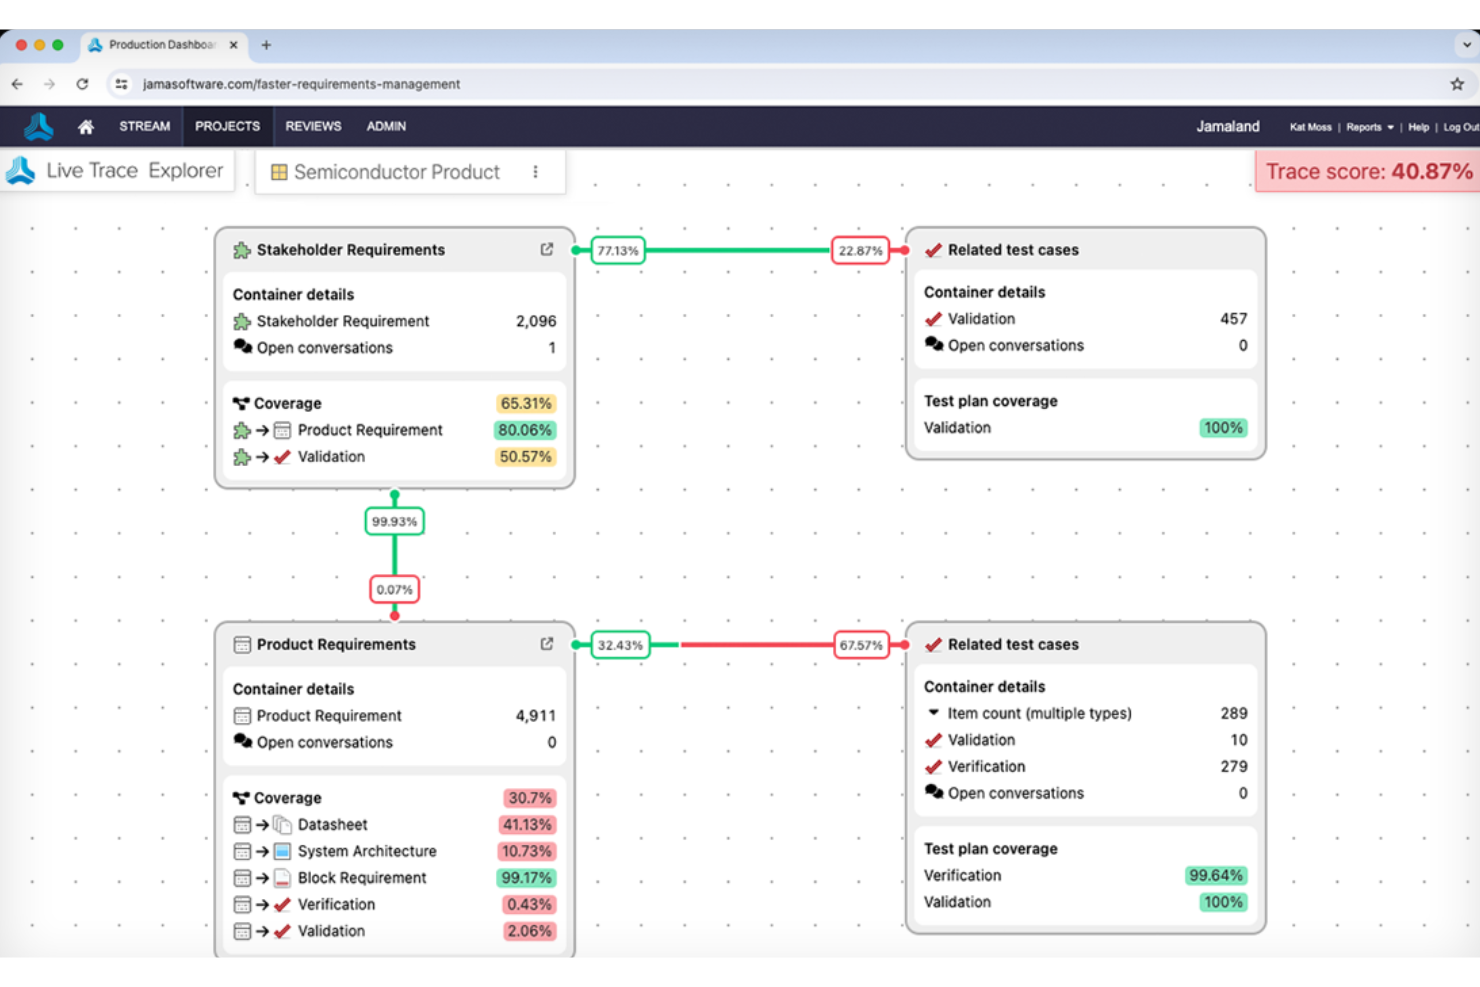
Task: Select the Semiconductor Product project title
Action: [x=397, y=172]
